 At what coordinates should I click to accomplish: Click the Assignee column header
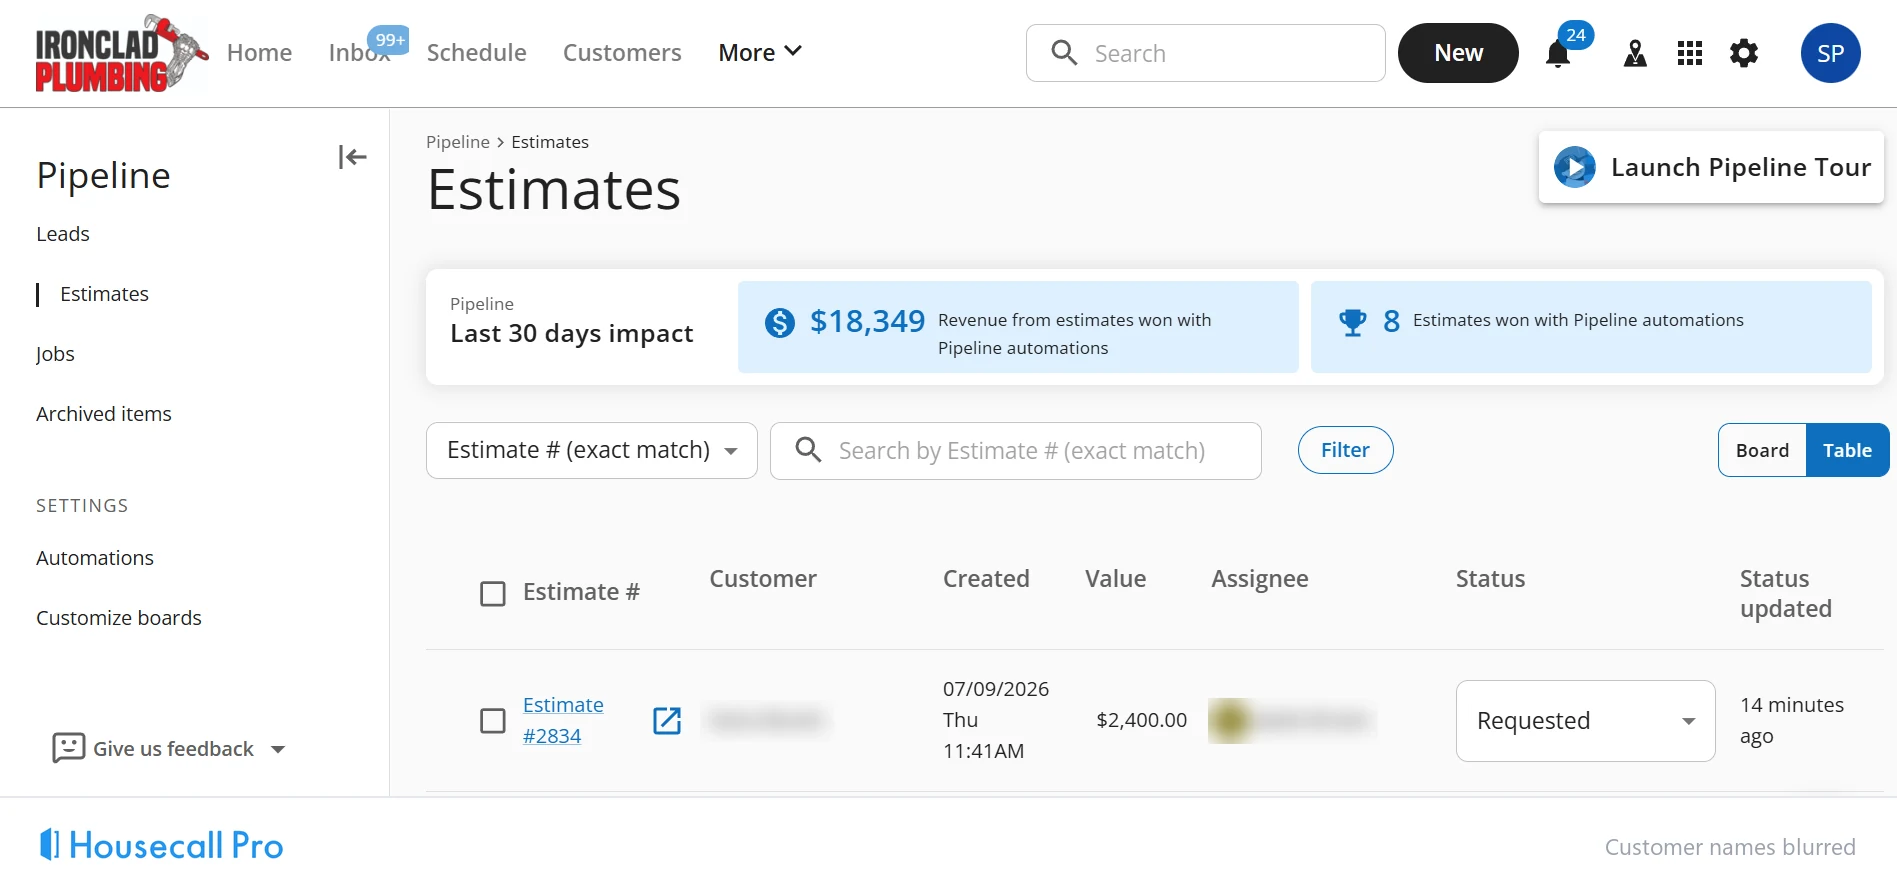1259,579
